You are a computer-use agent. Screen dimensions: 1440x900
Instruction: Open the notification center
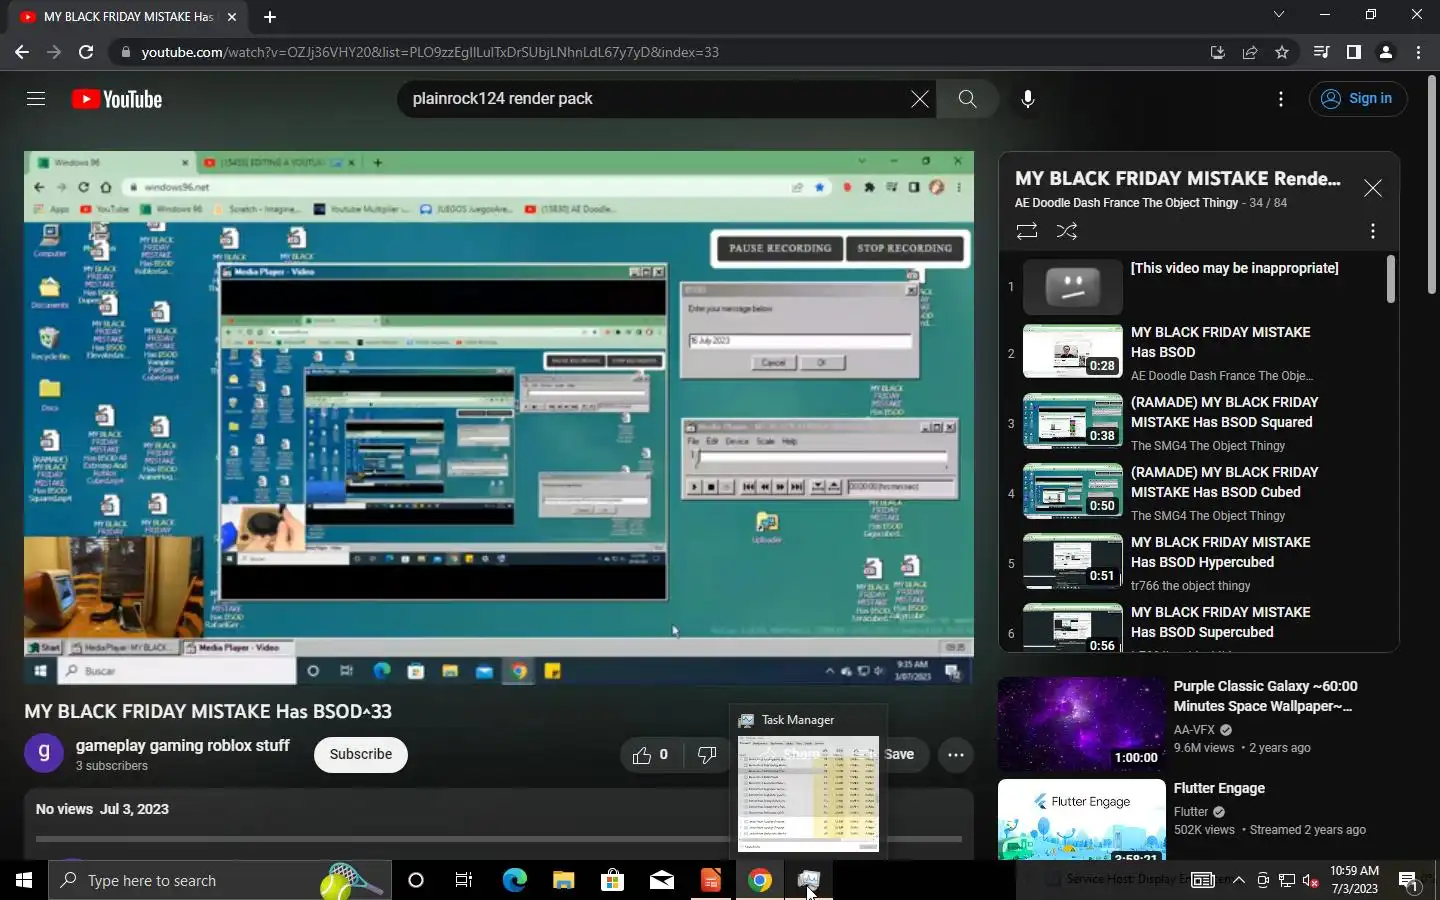click(x=1409, y=880)
